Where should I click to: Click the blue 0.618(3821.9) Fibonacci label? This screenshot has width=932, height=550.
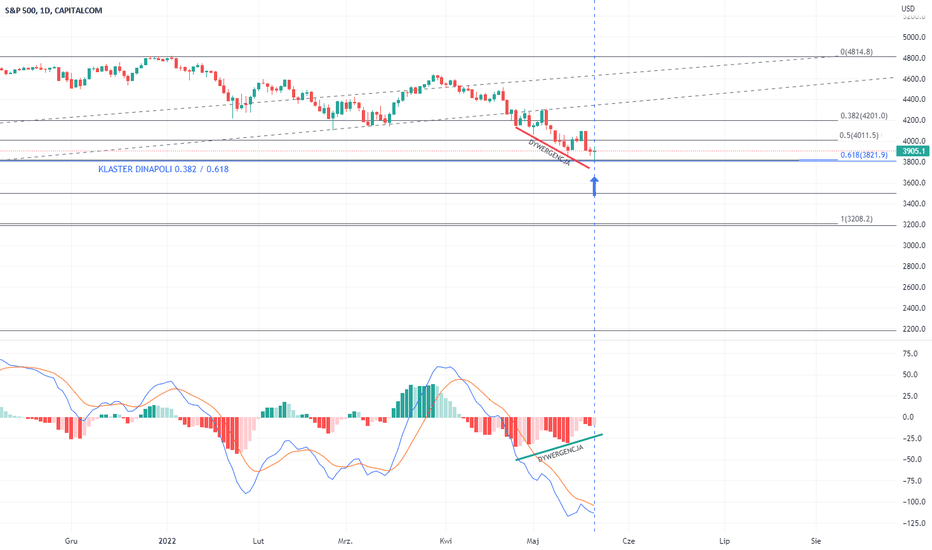(x=864, y=155)
